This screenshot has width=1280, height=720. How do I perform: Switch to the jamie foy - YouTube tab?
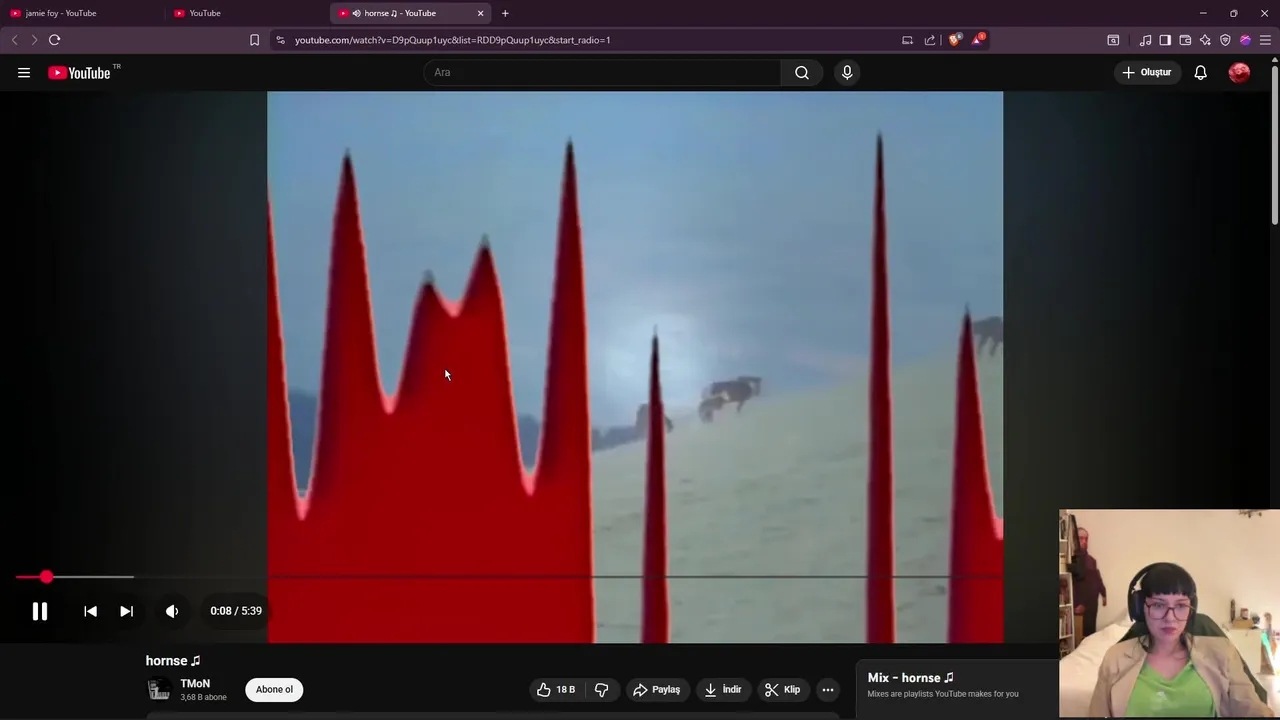pos(82,13)
